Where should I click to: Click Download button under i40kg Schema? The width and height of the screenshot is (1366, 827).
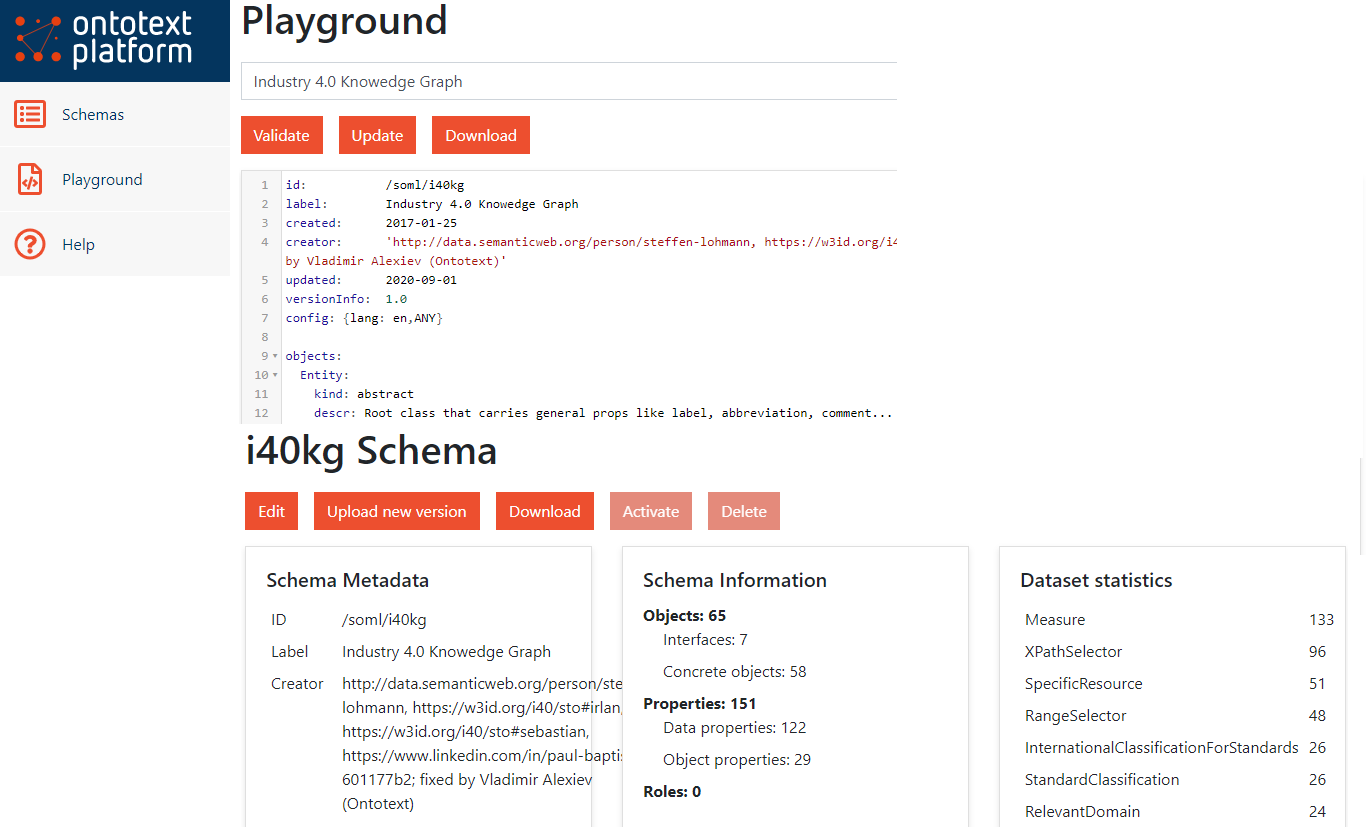pos(544,511)
